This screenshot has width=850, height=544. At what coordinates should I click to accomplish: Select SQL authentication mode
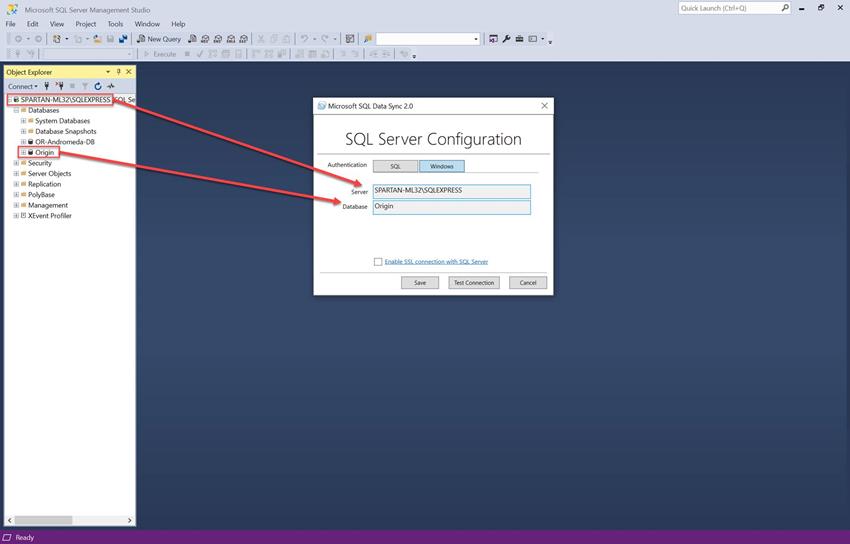395,166
